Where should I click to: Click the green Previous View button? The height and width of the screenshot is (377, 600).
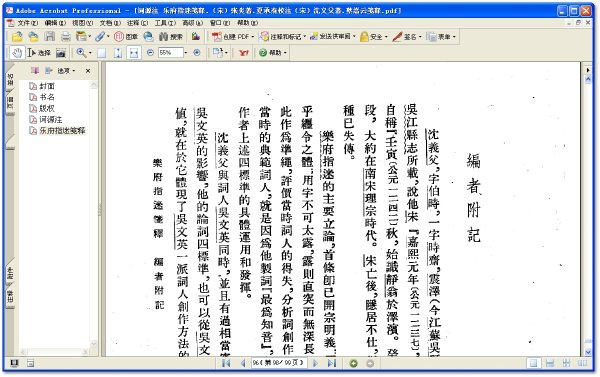[354, 363]
